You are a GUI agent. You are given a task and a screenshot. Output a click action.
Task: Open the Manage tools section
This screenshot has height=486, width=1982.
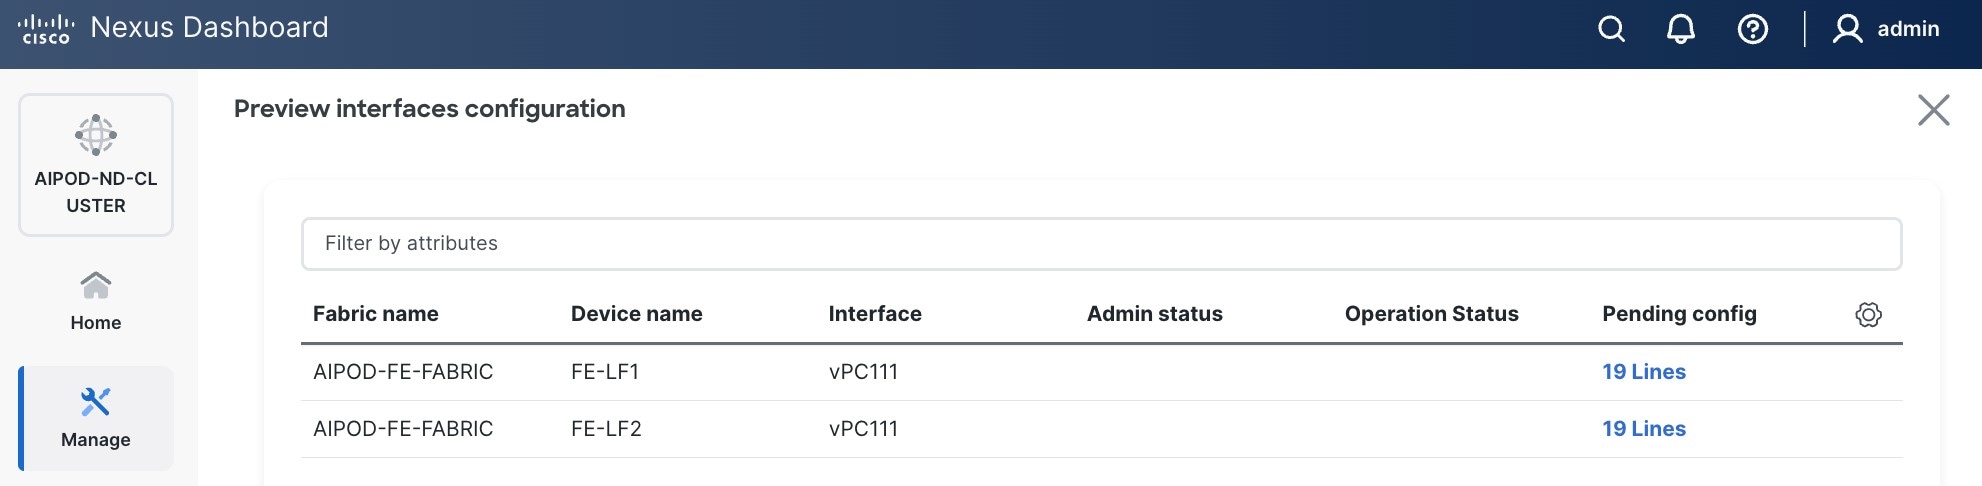pyautogui.click(x=96, y=418)
